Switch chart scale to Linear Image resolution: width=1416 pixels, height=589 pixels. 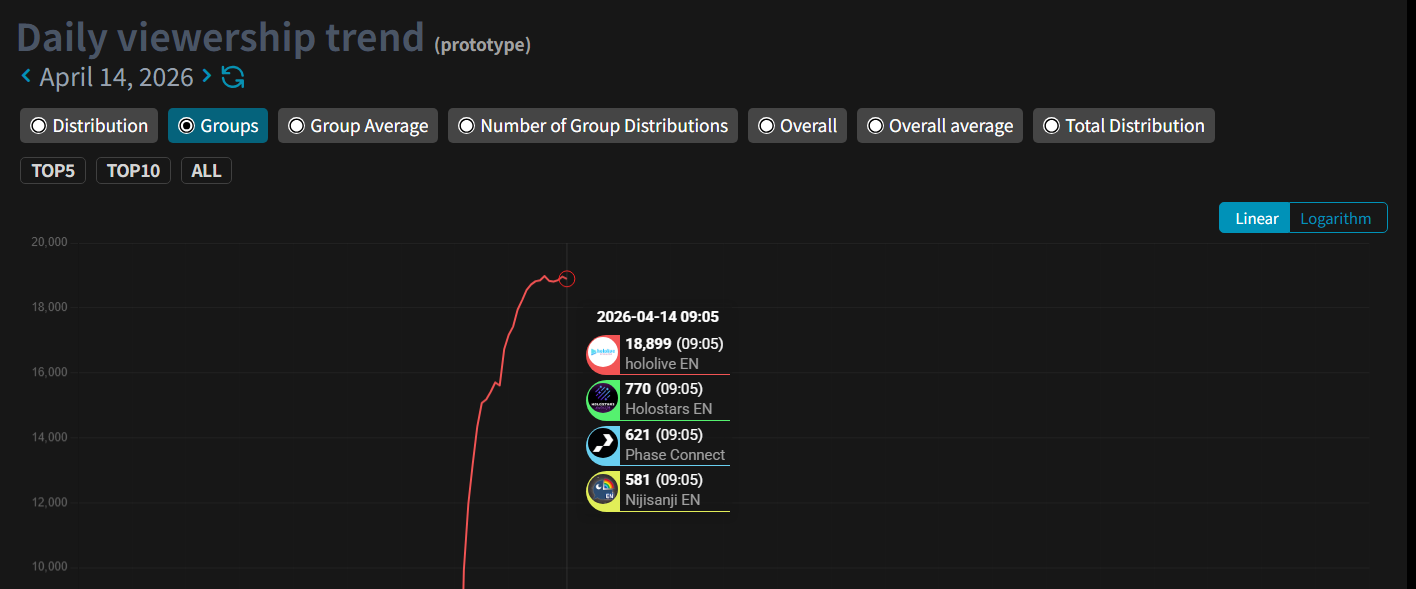(1254, 218)
